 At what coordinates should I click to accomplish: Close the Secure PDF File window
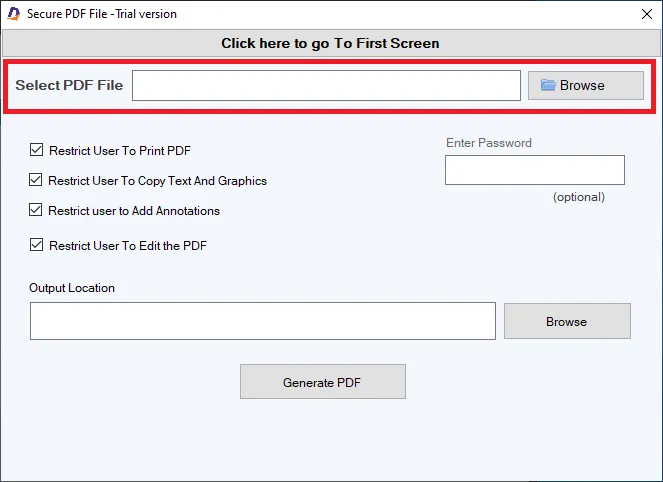point(647,14)
